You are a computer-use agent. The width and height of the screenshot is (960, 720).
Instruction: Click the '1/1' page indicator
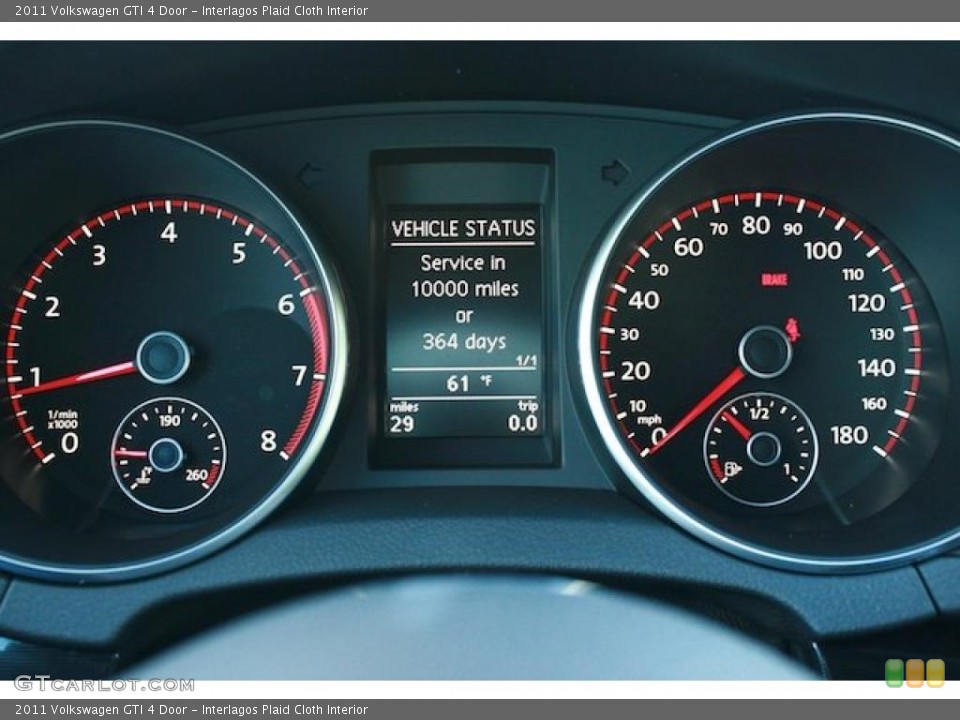click(526, 361)
